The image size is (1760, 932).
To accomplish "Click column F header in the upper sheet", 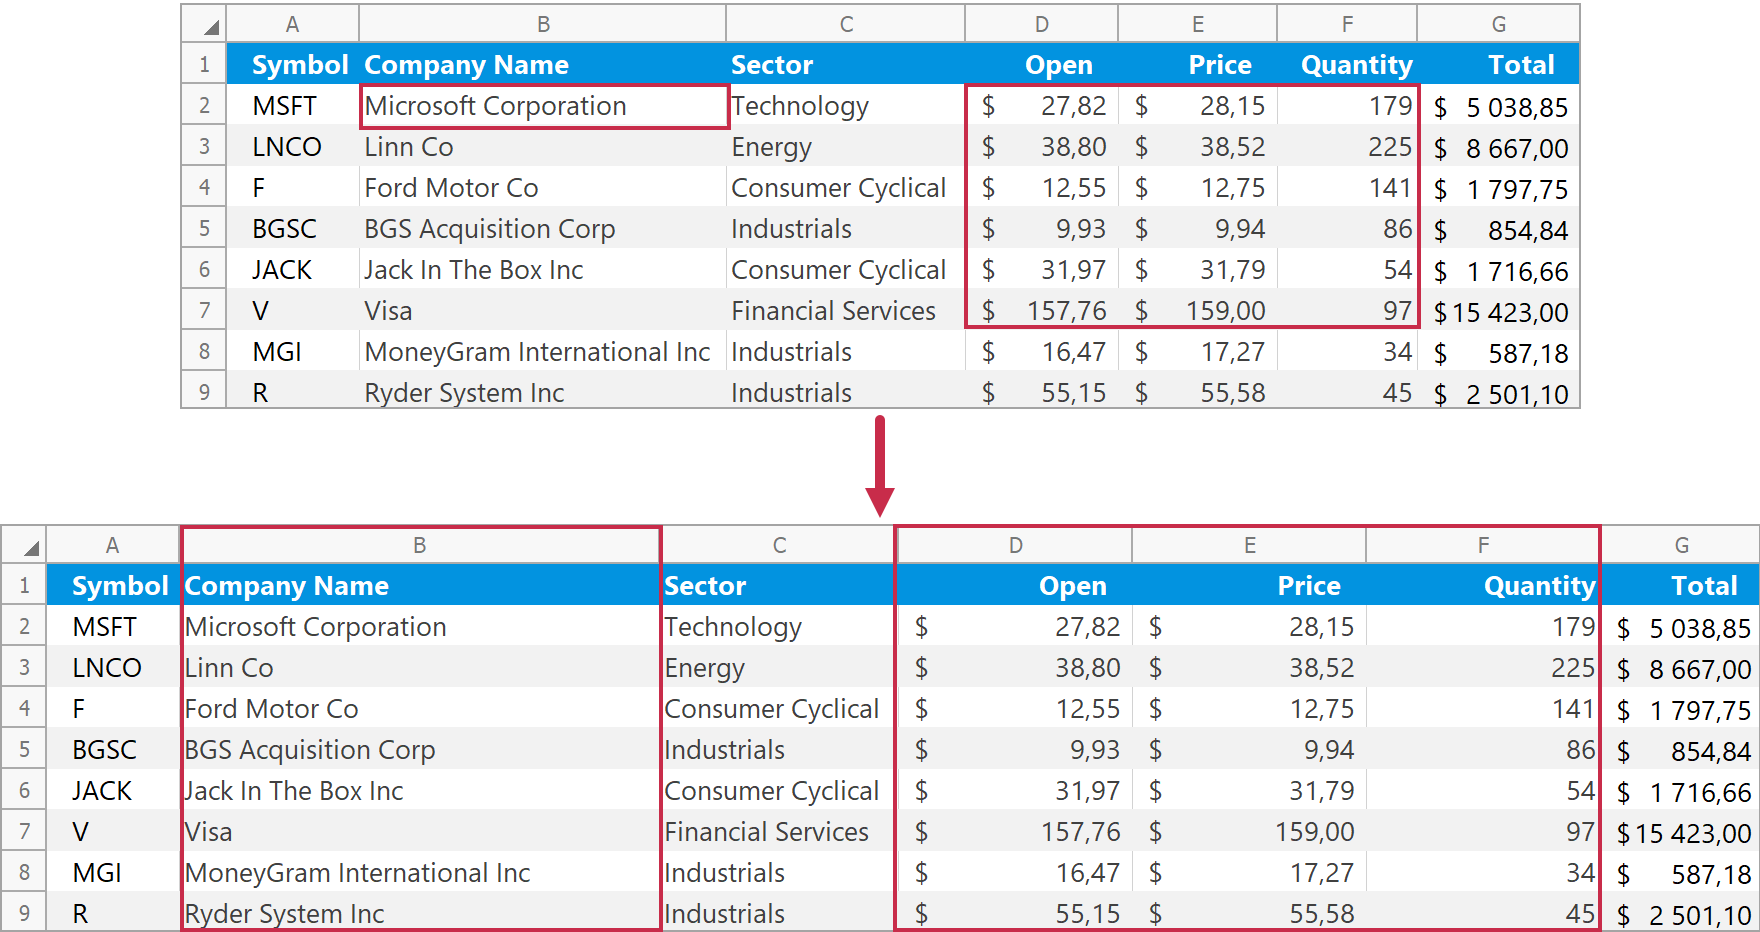I will (1347, 24).
